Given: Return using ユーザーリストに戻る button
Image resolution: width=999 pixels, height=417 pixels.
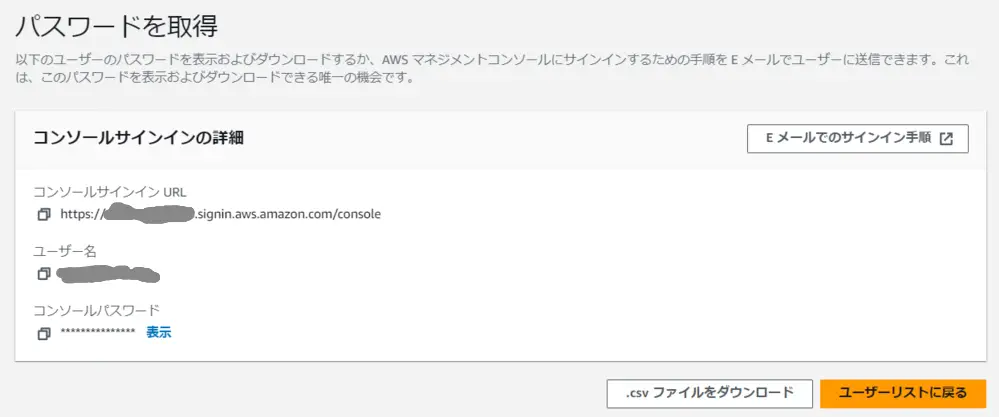Looking at the screenshot, I should 903,393.
